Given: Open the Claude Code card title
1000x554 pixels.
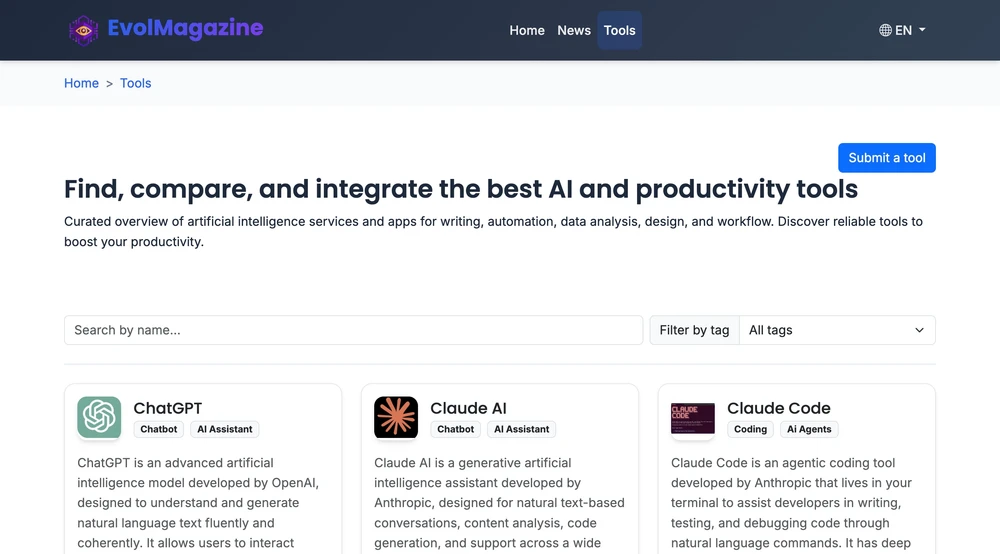Looking at the screenshot, I should click(779, 408).
